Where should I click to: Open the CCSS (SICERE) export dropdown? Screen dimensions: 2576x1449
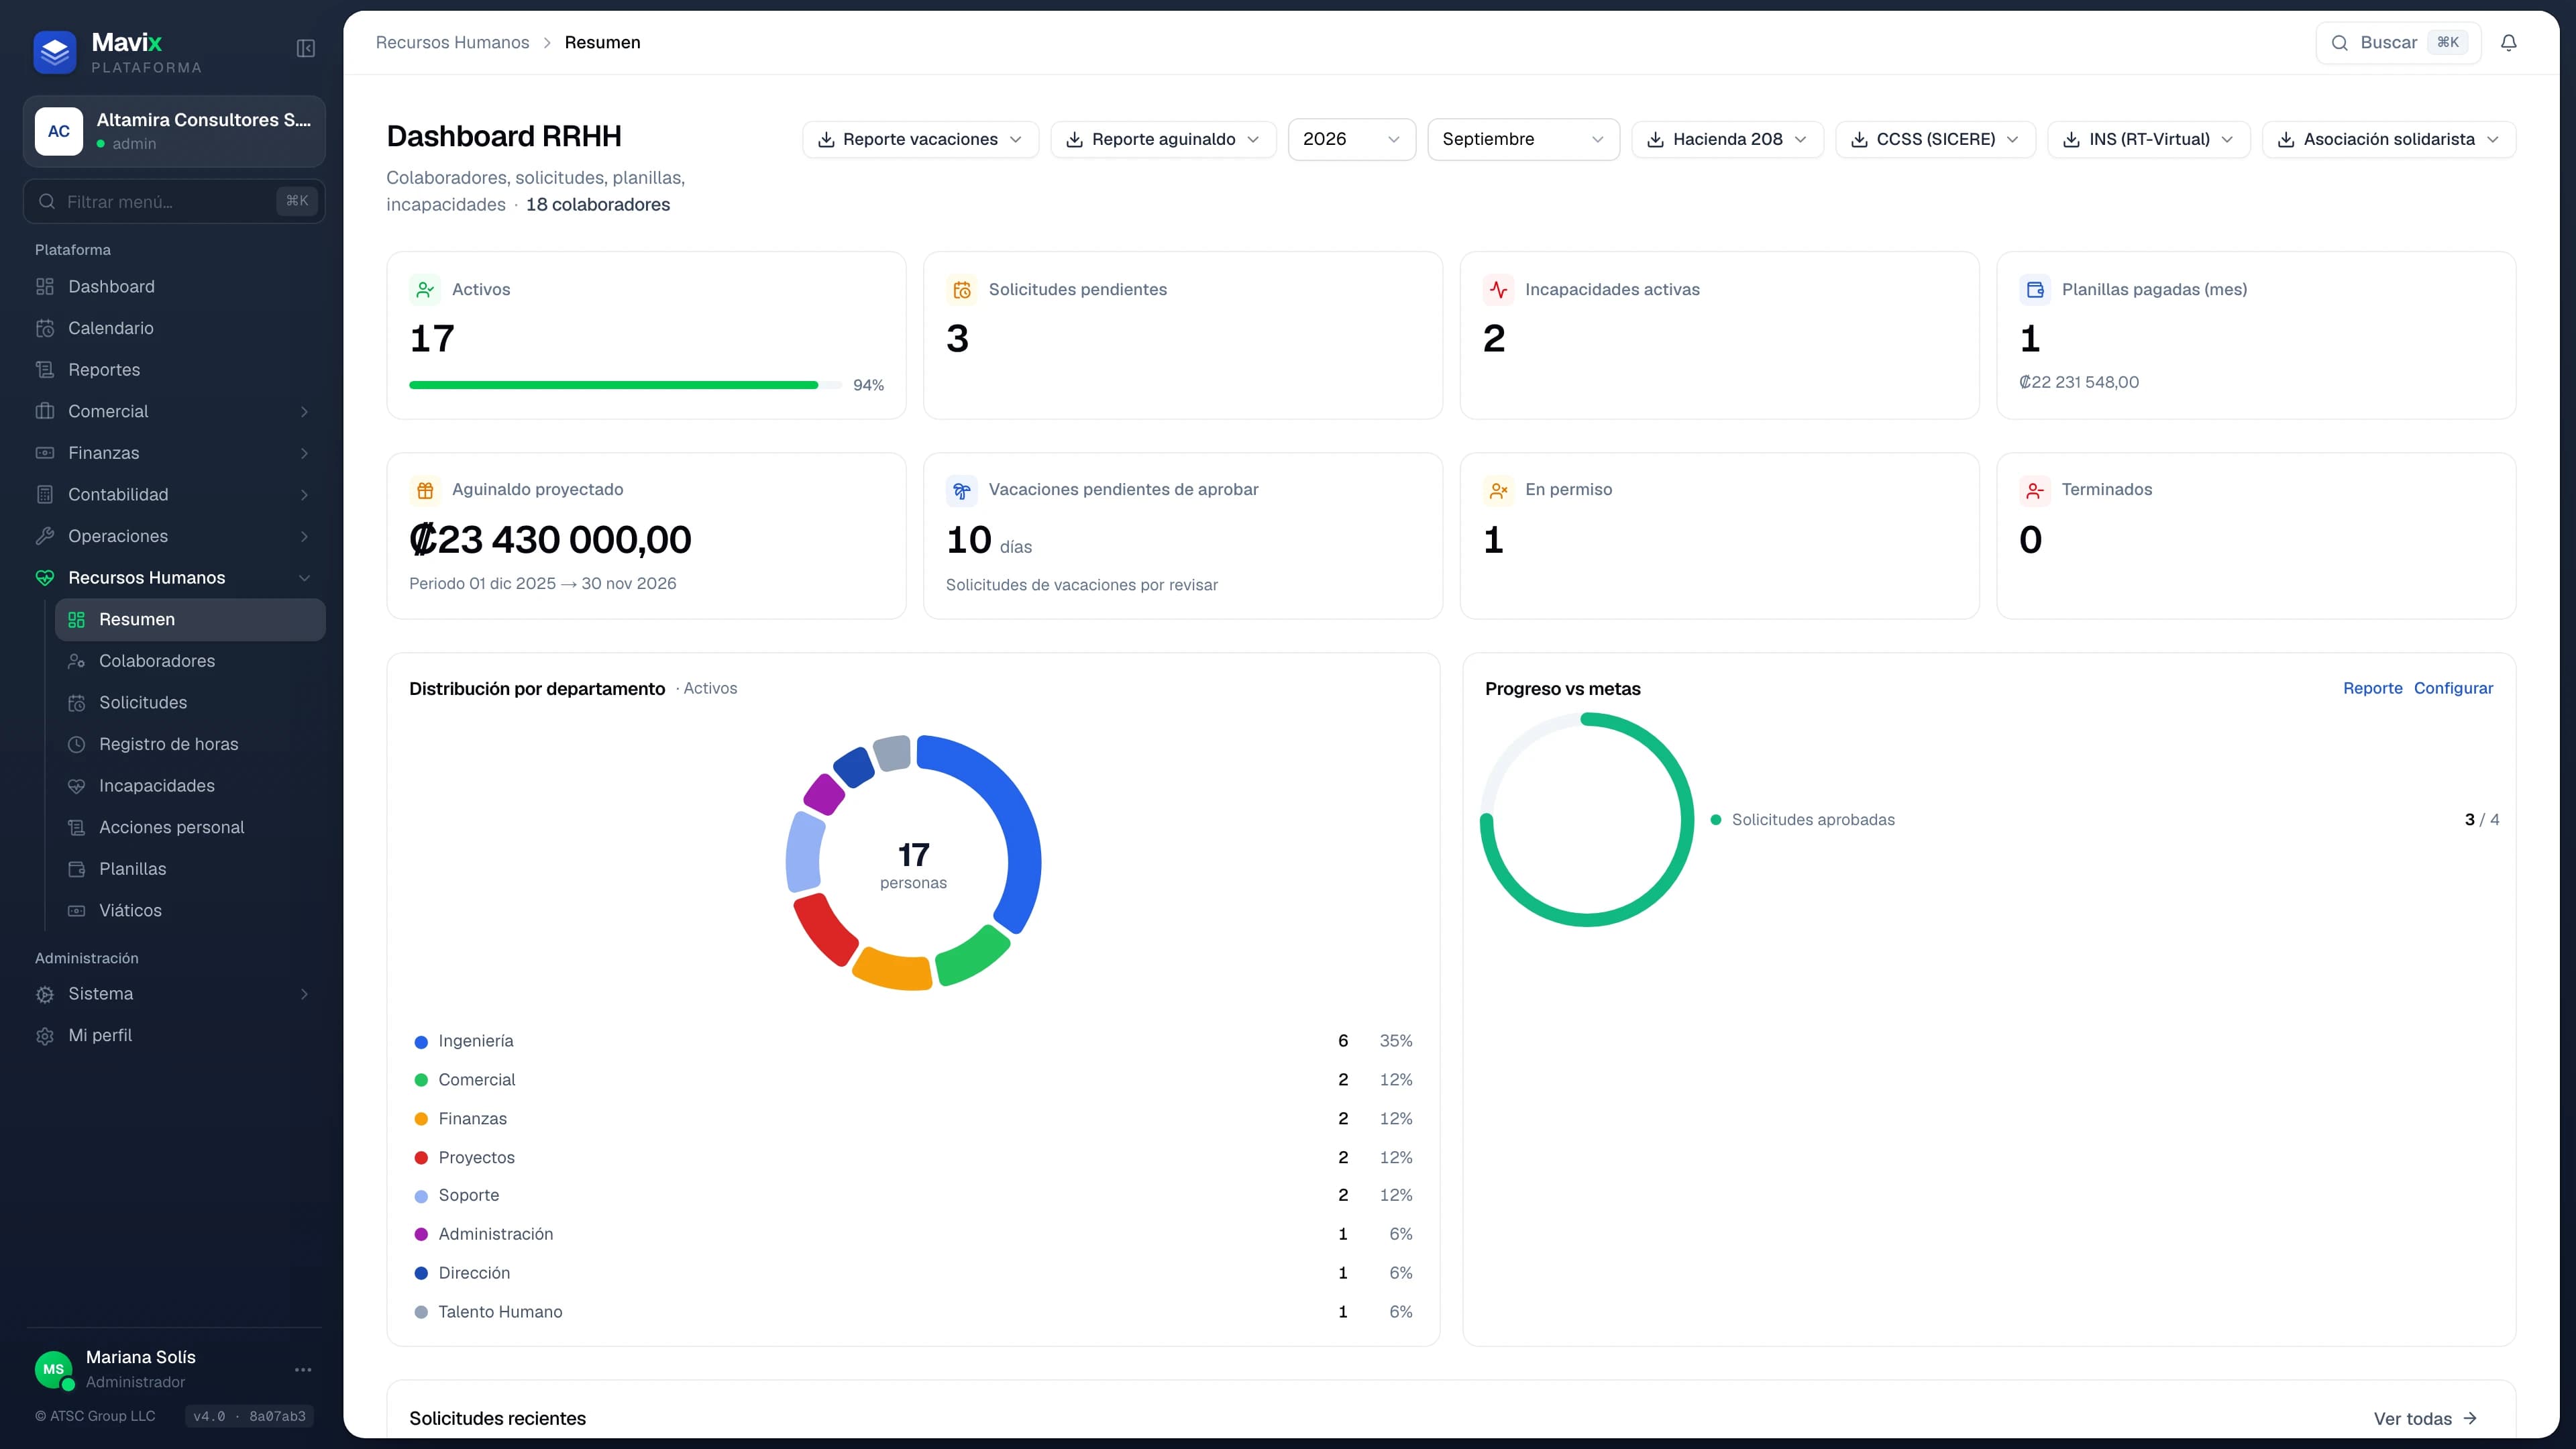(1935, 139)
